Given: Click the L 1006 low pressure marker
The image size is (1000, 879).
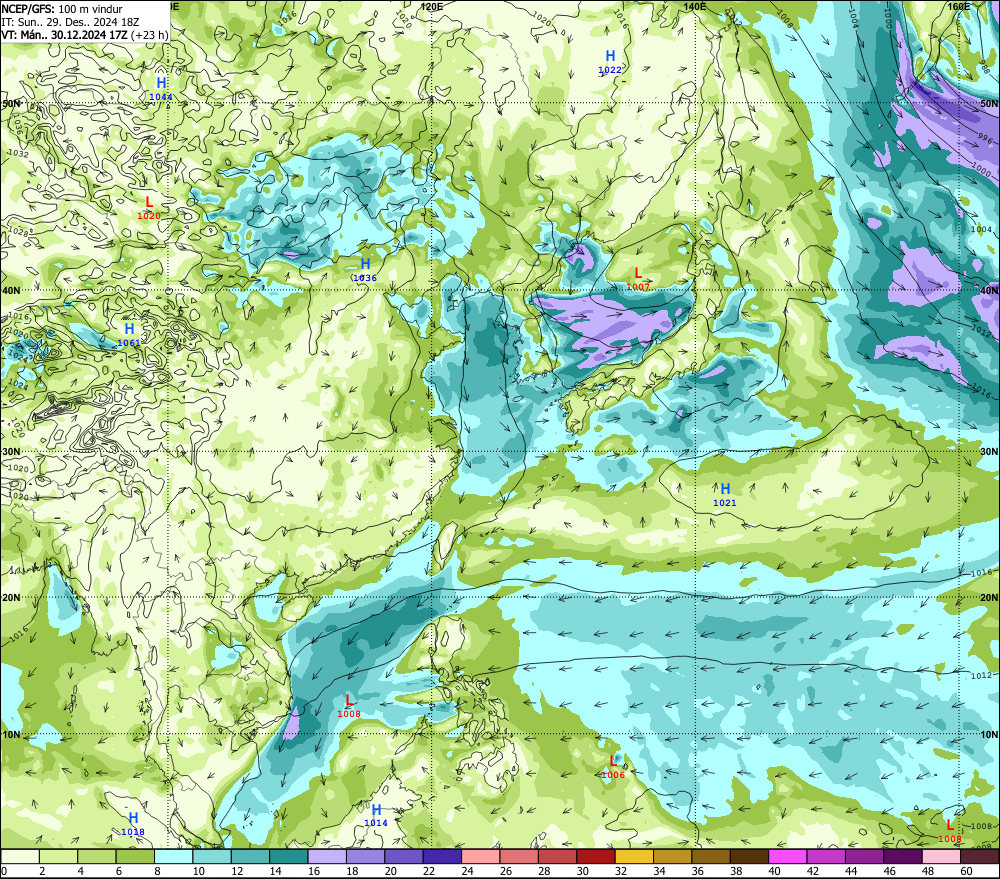Looking at the screenshot, I should (x=613, y=767).
